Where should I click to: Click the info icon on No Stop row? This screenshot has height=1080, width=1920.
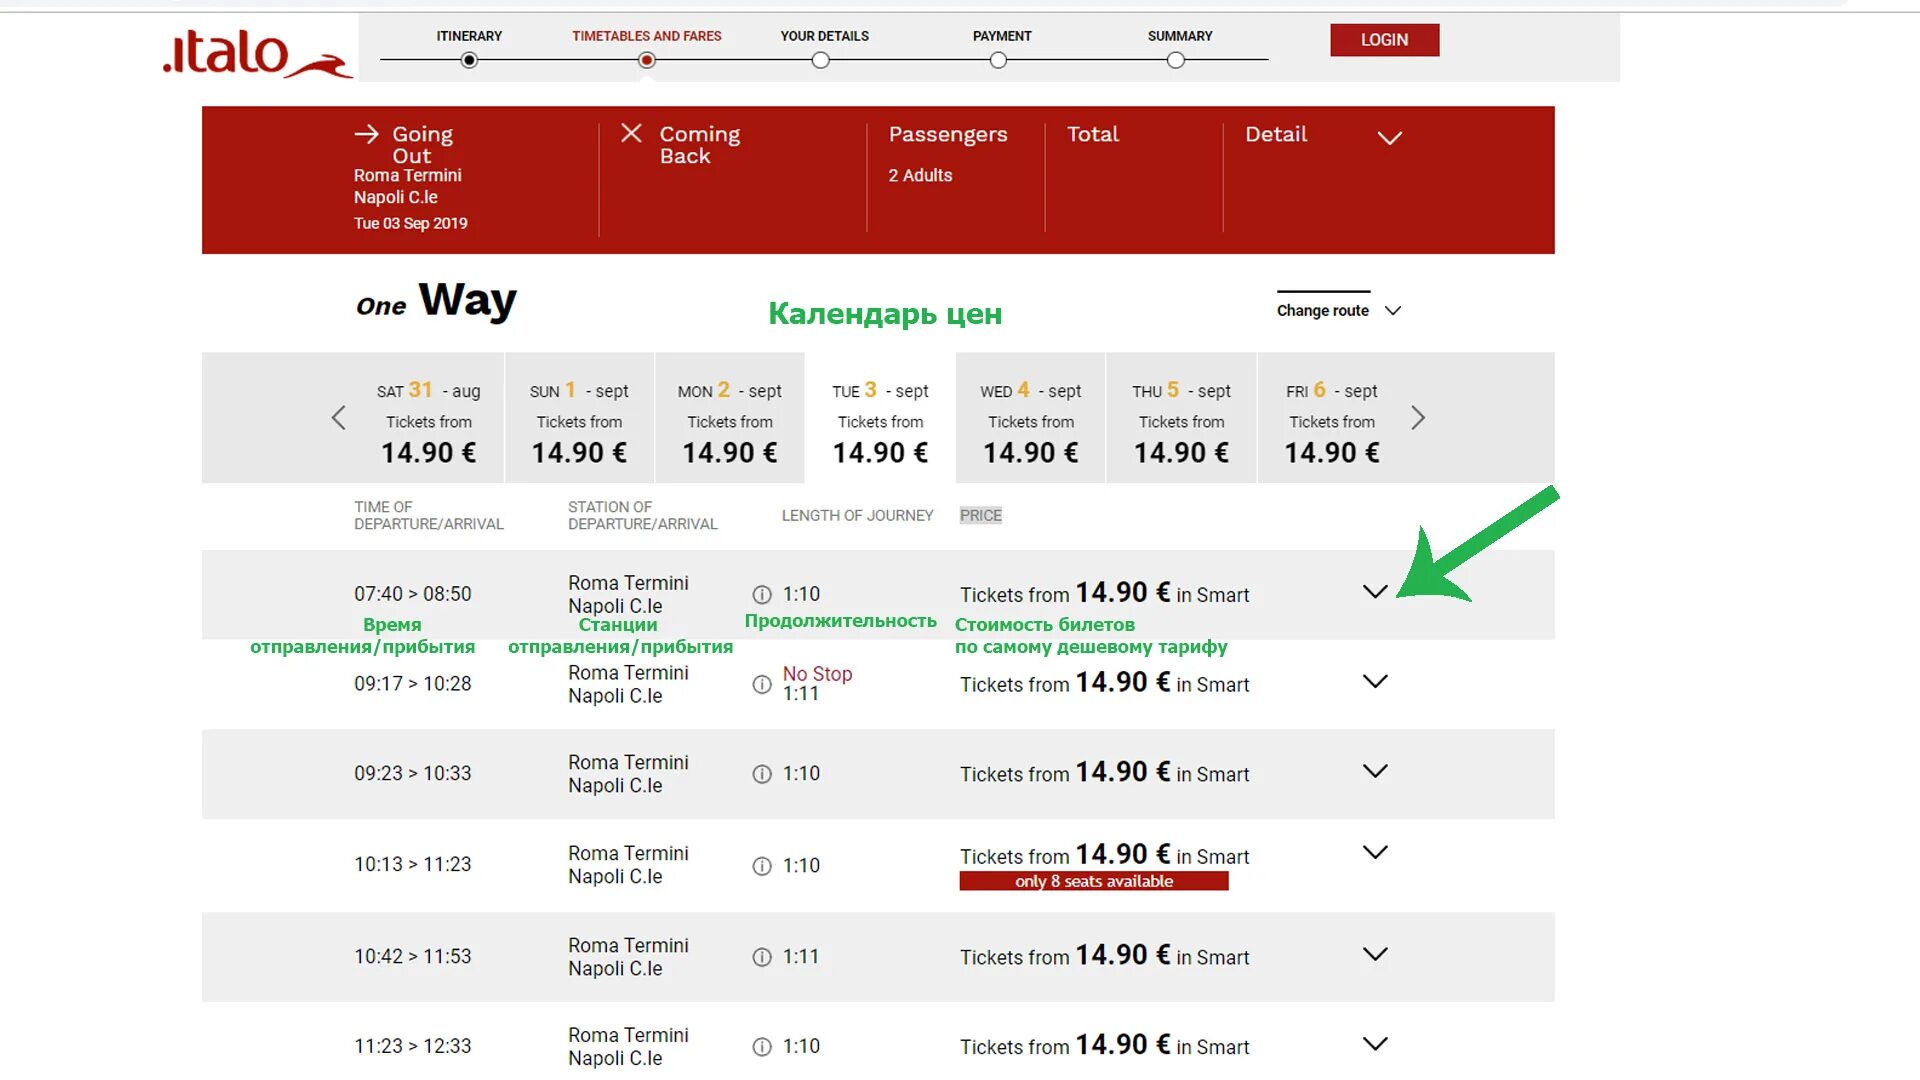click(762, 683)
